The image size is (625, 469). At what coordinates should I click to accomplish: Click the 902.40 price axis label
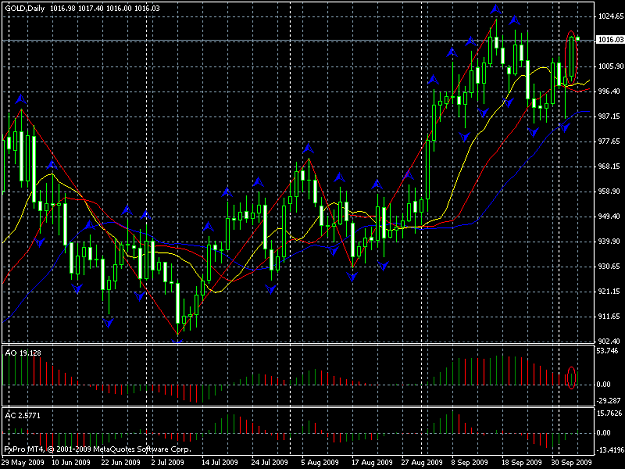(609, 341)
